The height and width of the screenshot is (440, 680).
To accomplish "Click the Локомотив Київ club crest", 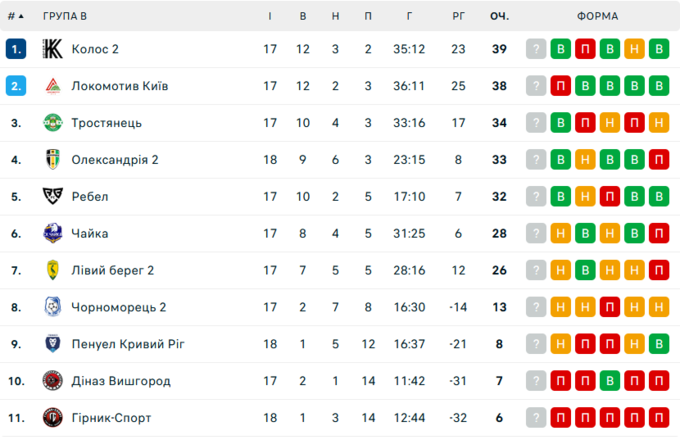I will (53, 86).
